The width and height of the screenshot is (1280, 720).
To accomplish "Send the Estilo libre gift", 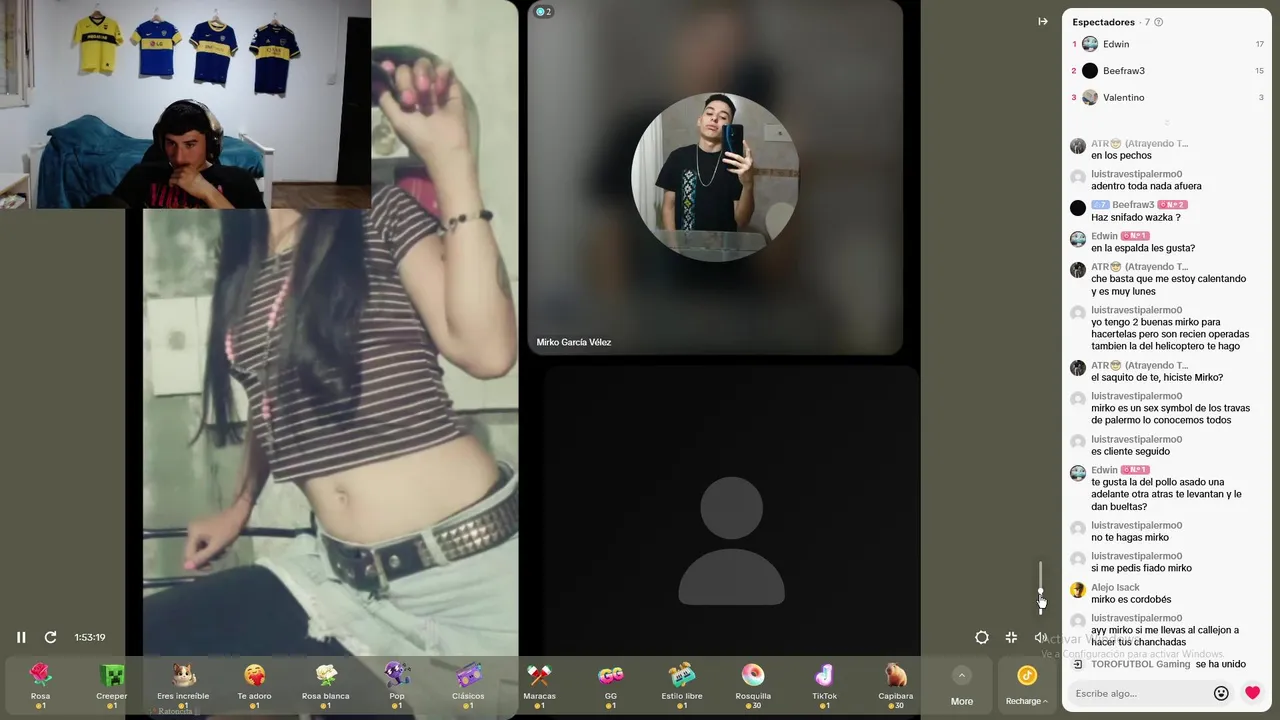I will coord(682,685).
